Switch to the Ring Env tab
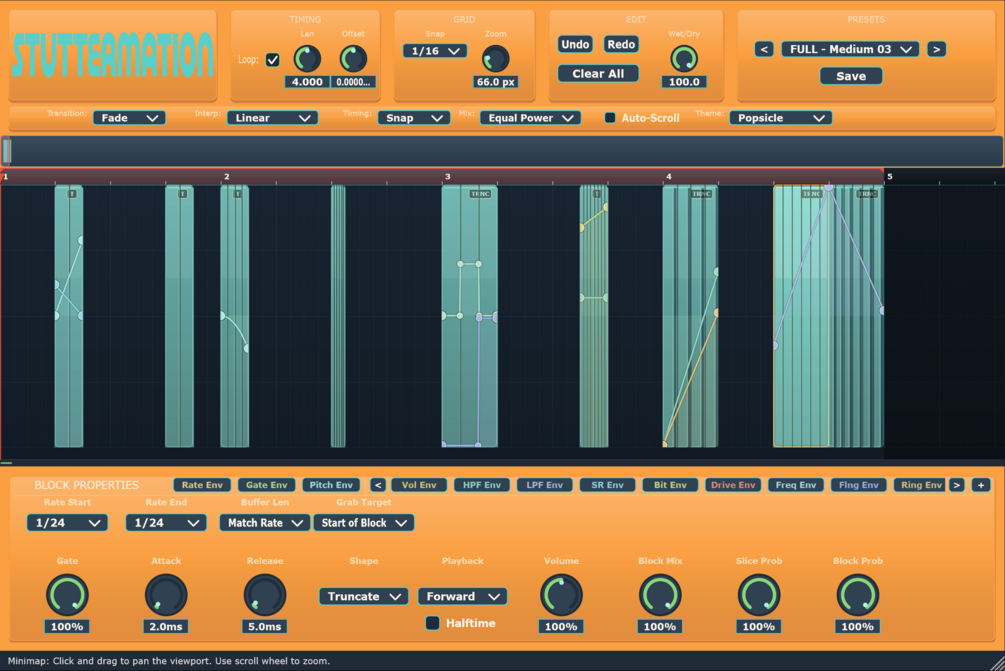The height and width of the screenshot is (671, 1005). point(921,485)
